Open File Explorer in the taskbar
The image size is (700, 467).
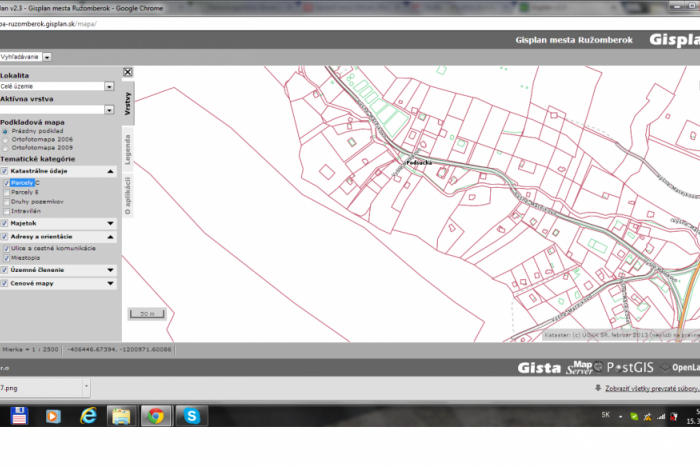click(x=122, y=415)
